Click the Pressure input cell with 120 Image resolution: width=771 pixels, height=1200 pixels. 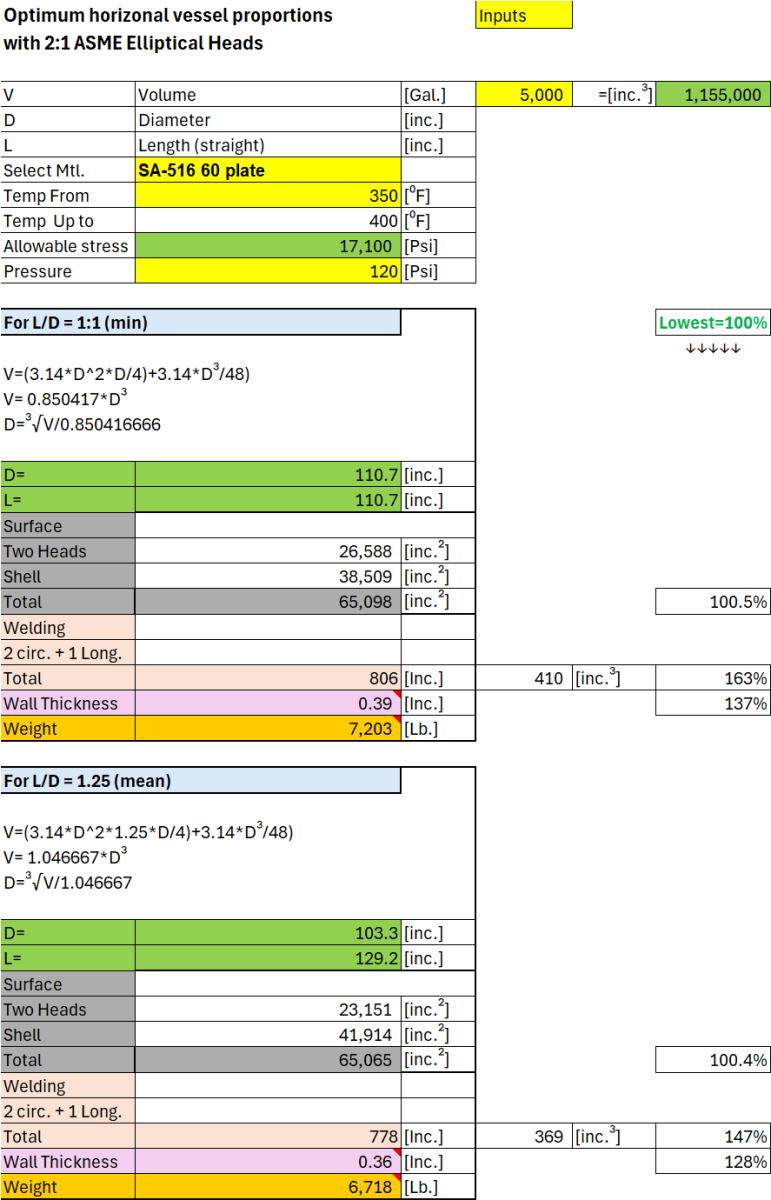tap(267, 272)
